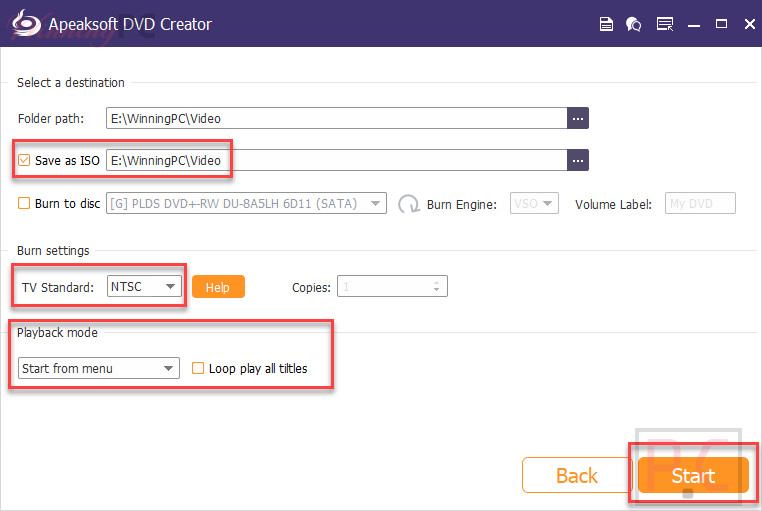Click the Start button to begin burning
The image size is (762, 511).
coord(693,476)
